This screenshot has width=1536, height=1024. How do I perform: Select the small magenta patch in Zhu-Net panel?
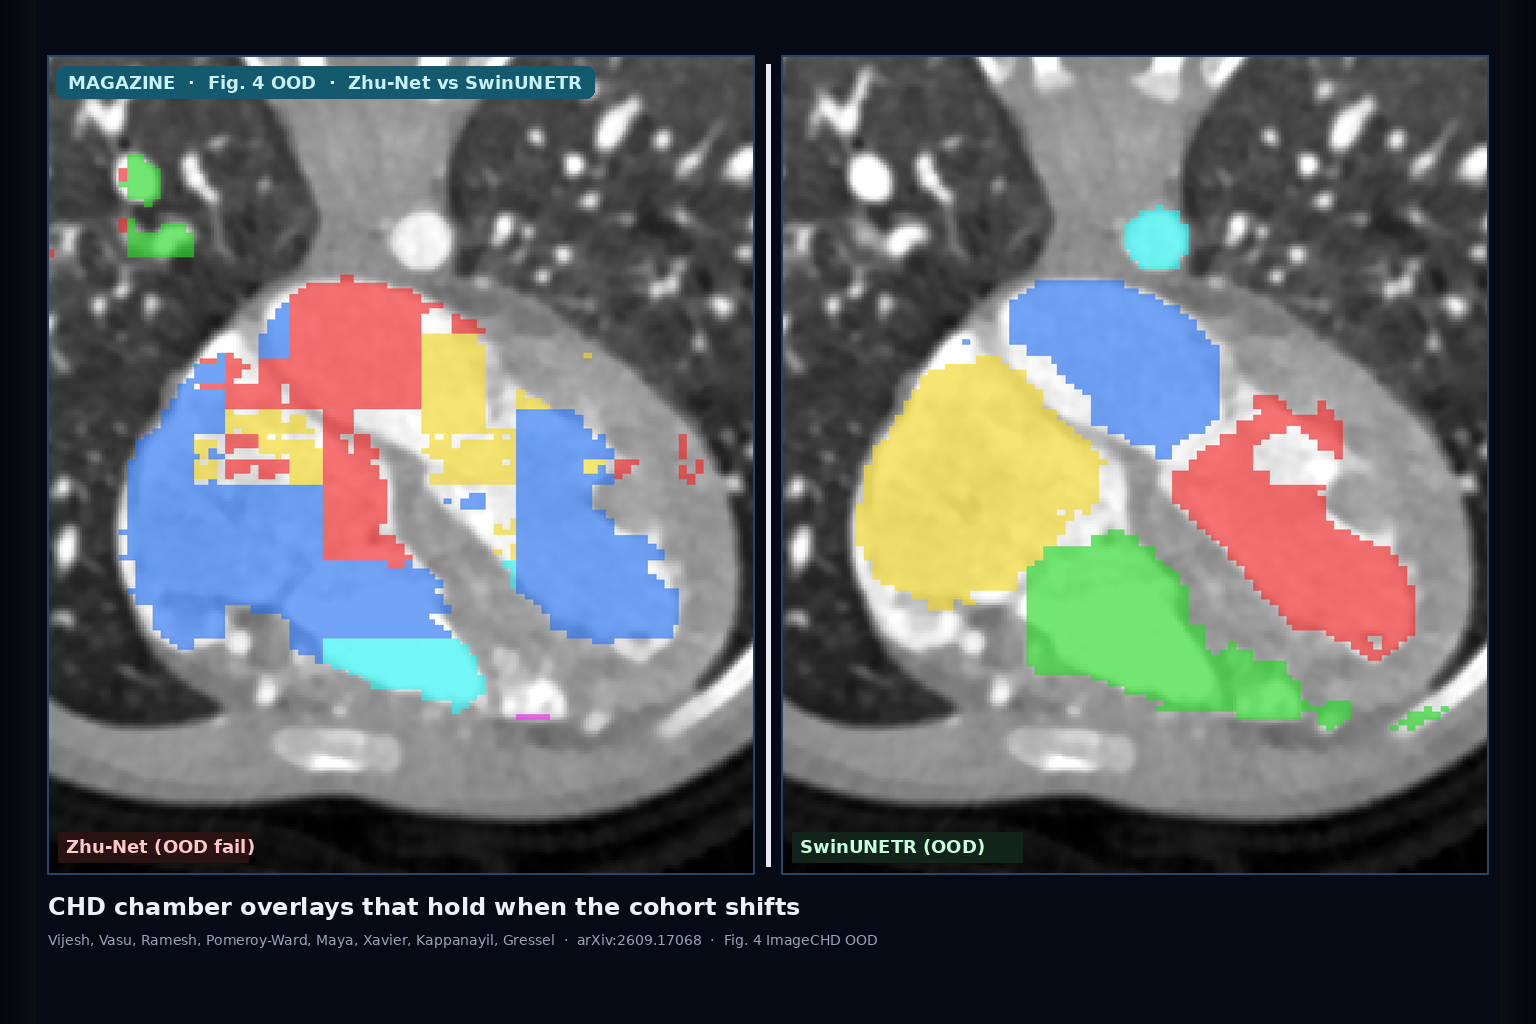click(532, 716)
